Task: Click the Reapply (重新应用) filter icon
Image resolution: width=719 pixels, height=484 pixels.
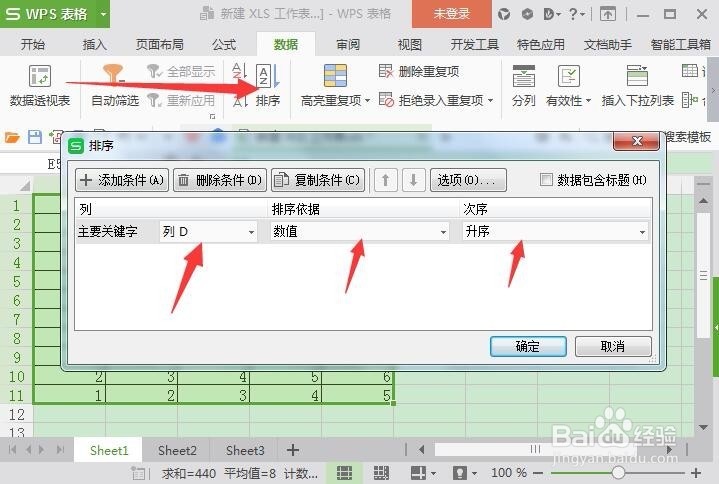Action: pyautogui.click(x=154, y=100)
